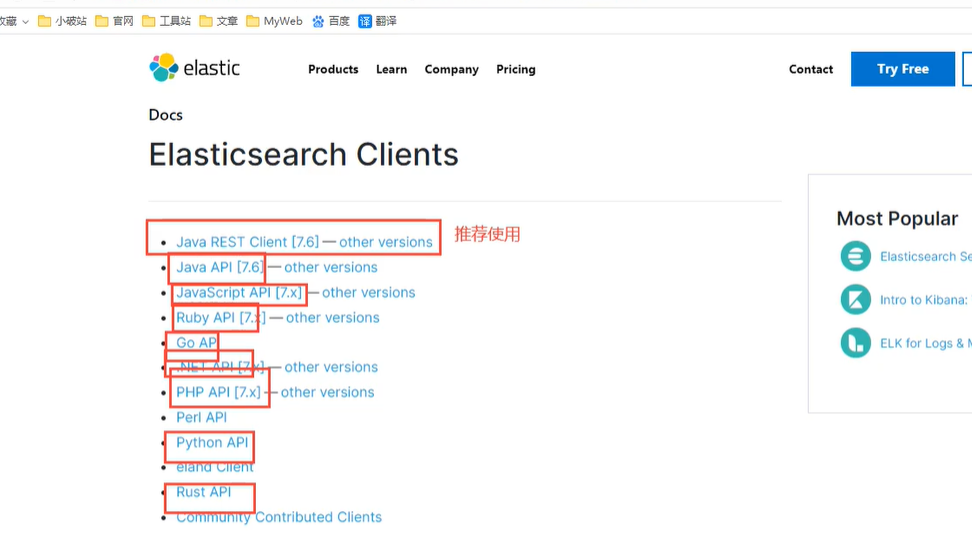Open the Java API [7.6] link
This screenshot has width=972, height=533.
[220, 267]
